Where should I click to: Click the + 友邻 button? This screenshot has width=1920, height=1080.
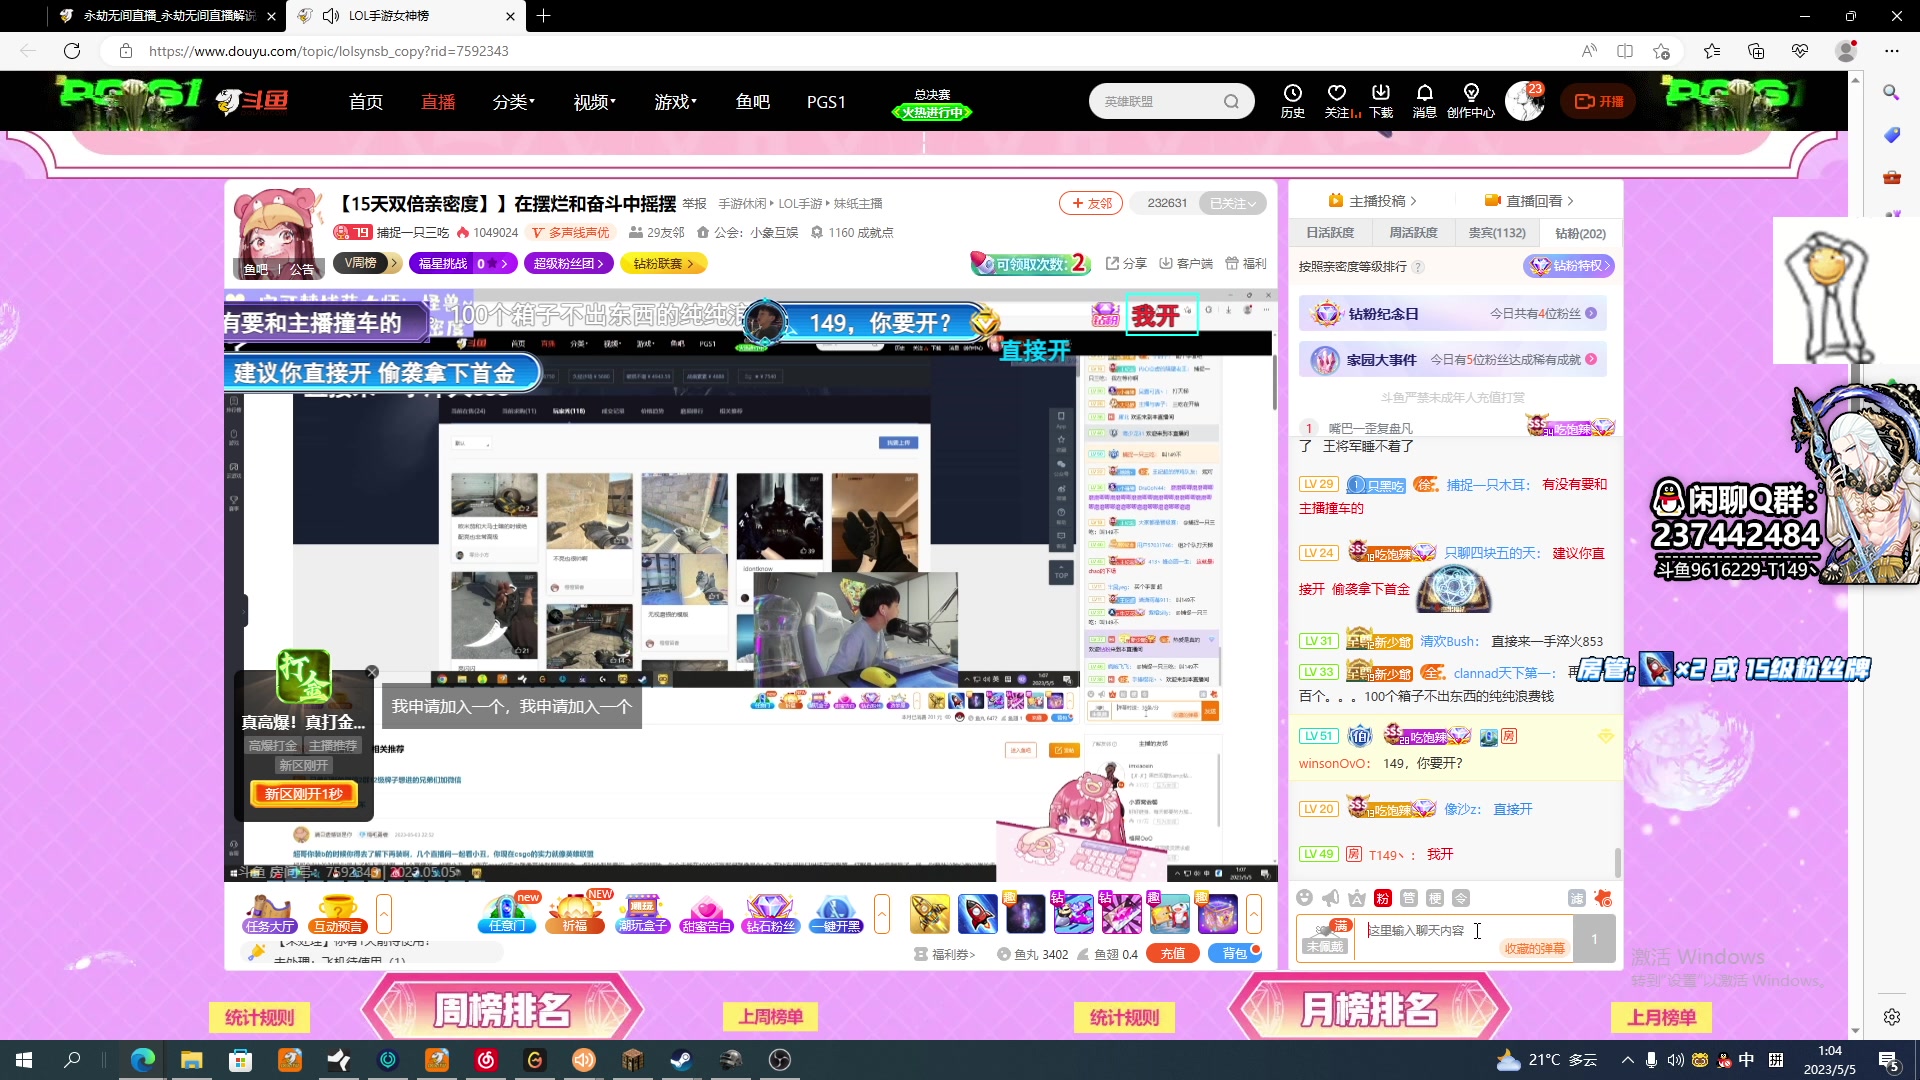[x=1091, y=203]
